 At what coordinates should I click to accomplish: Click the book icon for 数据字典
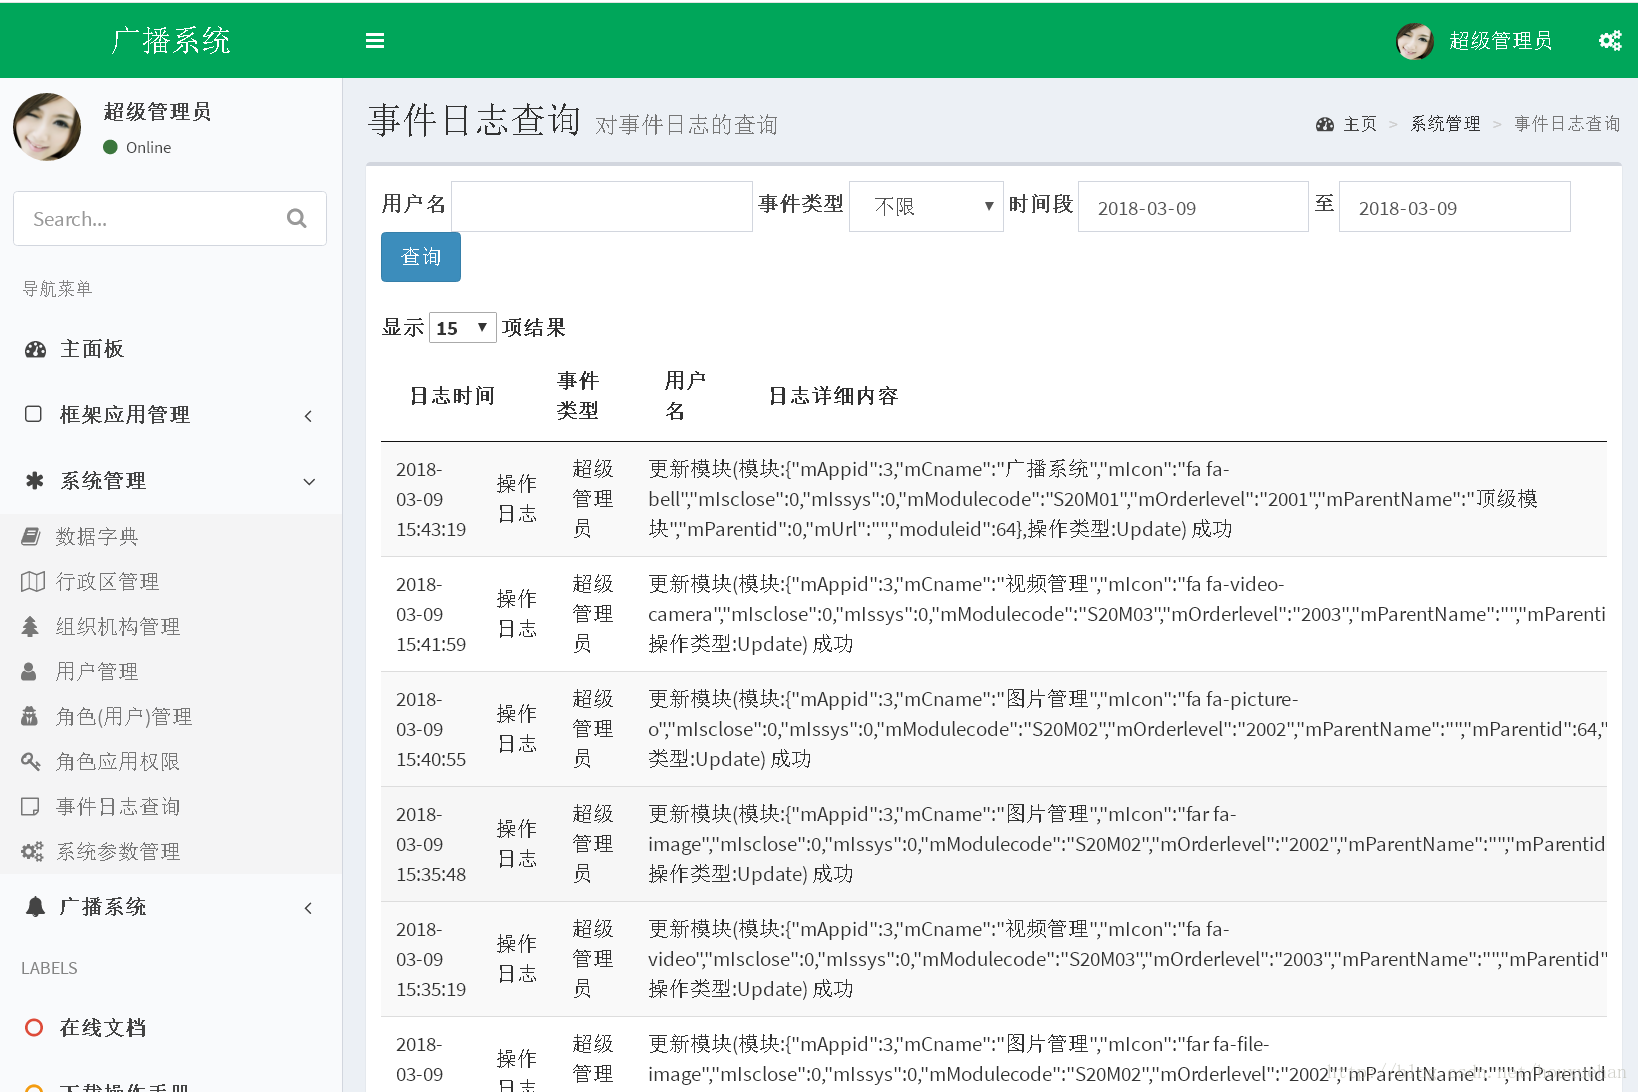[x=31, y=537]
